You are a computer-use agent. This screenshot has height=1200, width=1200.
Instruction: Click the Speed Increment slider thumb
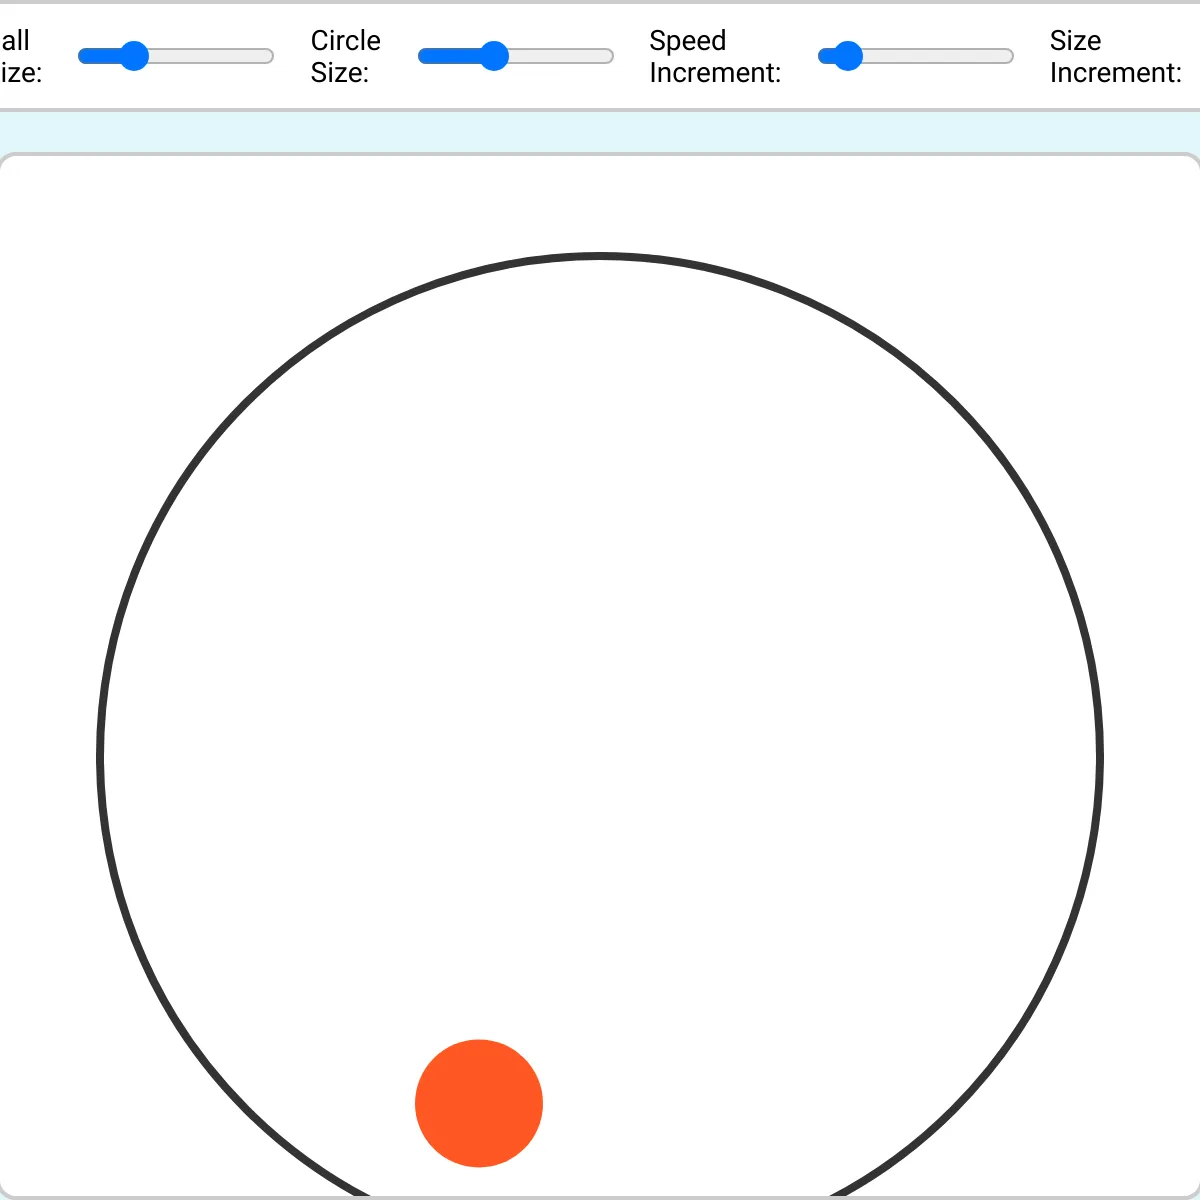click(x=847, y=56)
